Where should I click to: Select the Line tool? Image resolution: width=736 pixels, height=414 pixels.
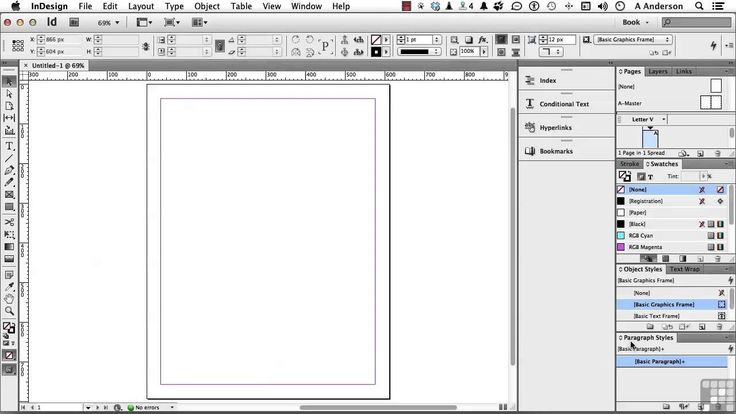(9, 158)
